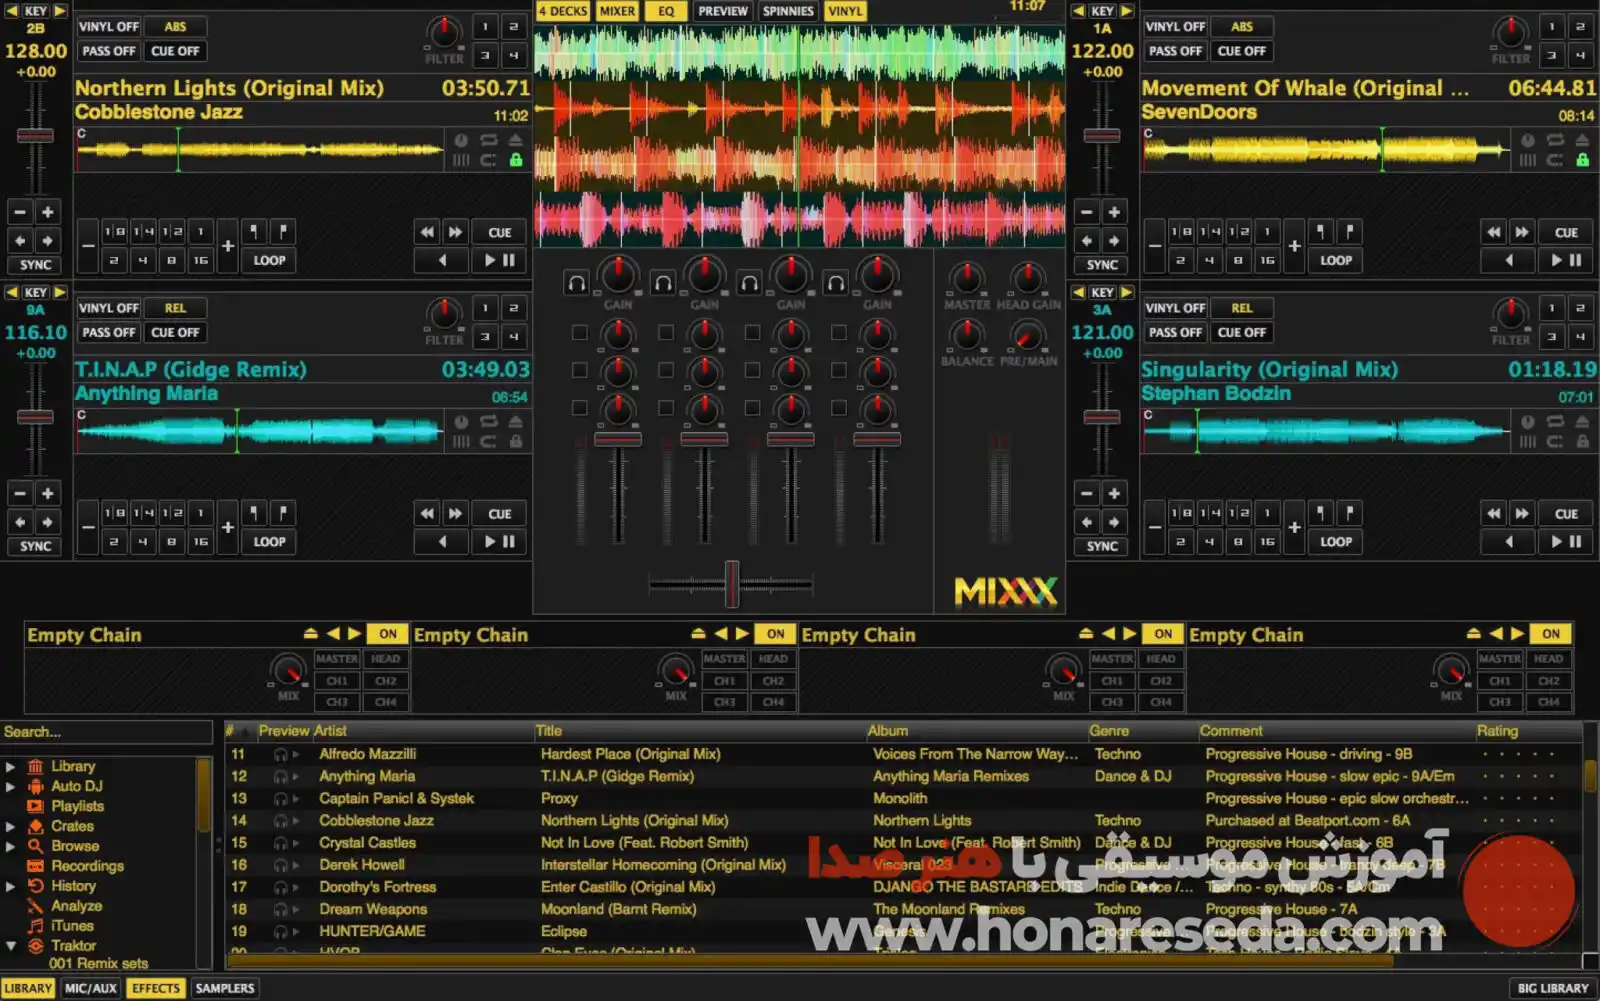Click the first channel volume fader handle
1600x1001 pixels.
[x=618, y=439]
